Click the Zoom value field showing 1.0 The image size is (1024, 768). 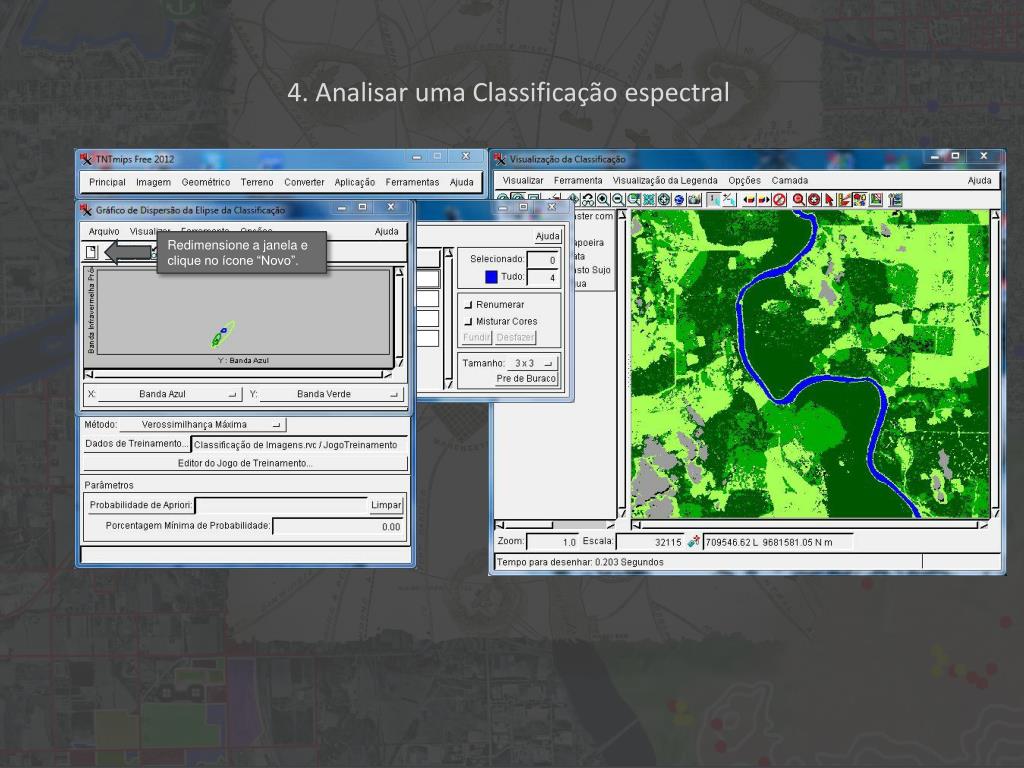point(552,542)
